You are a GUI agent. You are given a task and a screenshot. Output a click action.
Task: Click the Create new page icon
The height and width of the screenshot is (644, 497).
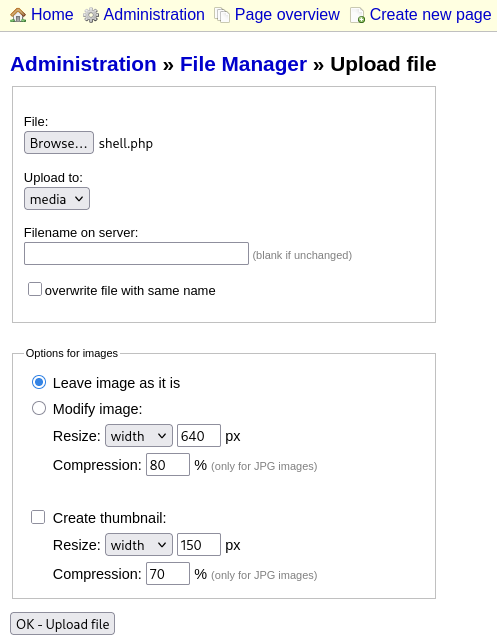pos(357,15)
